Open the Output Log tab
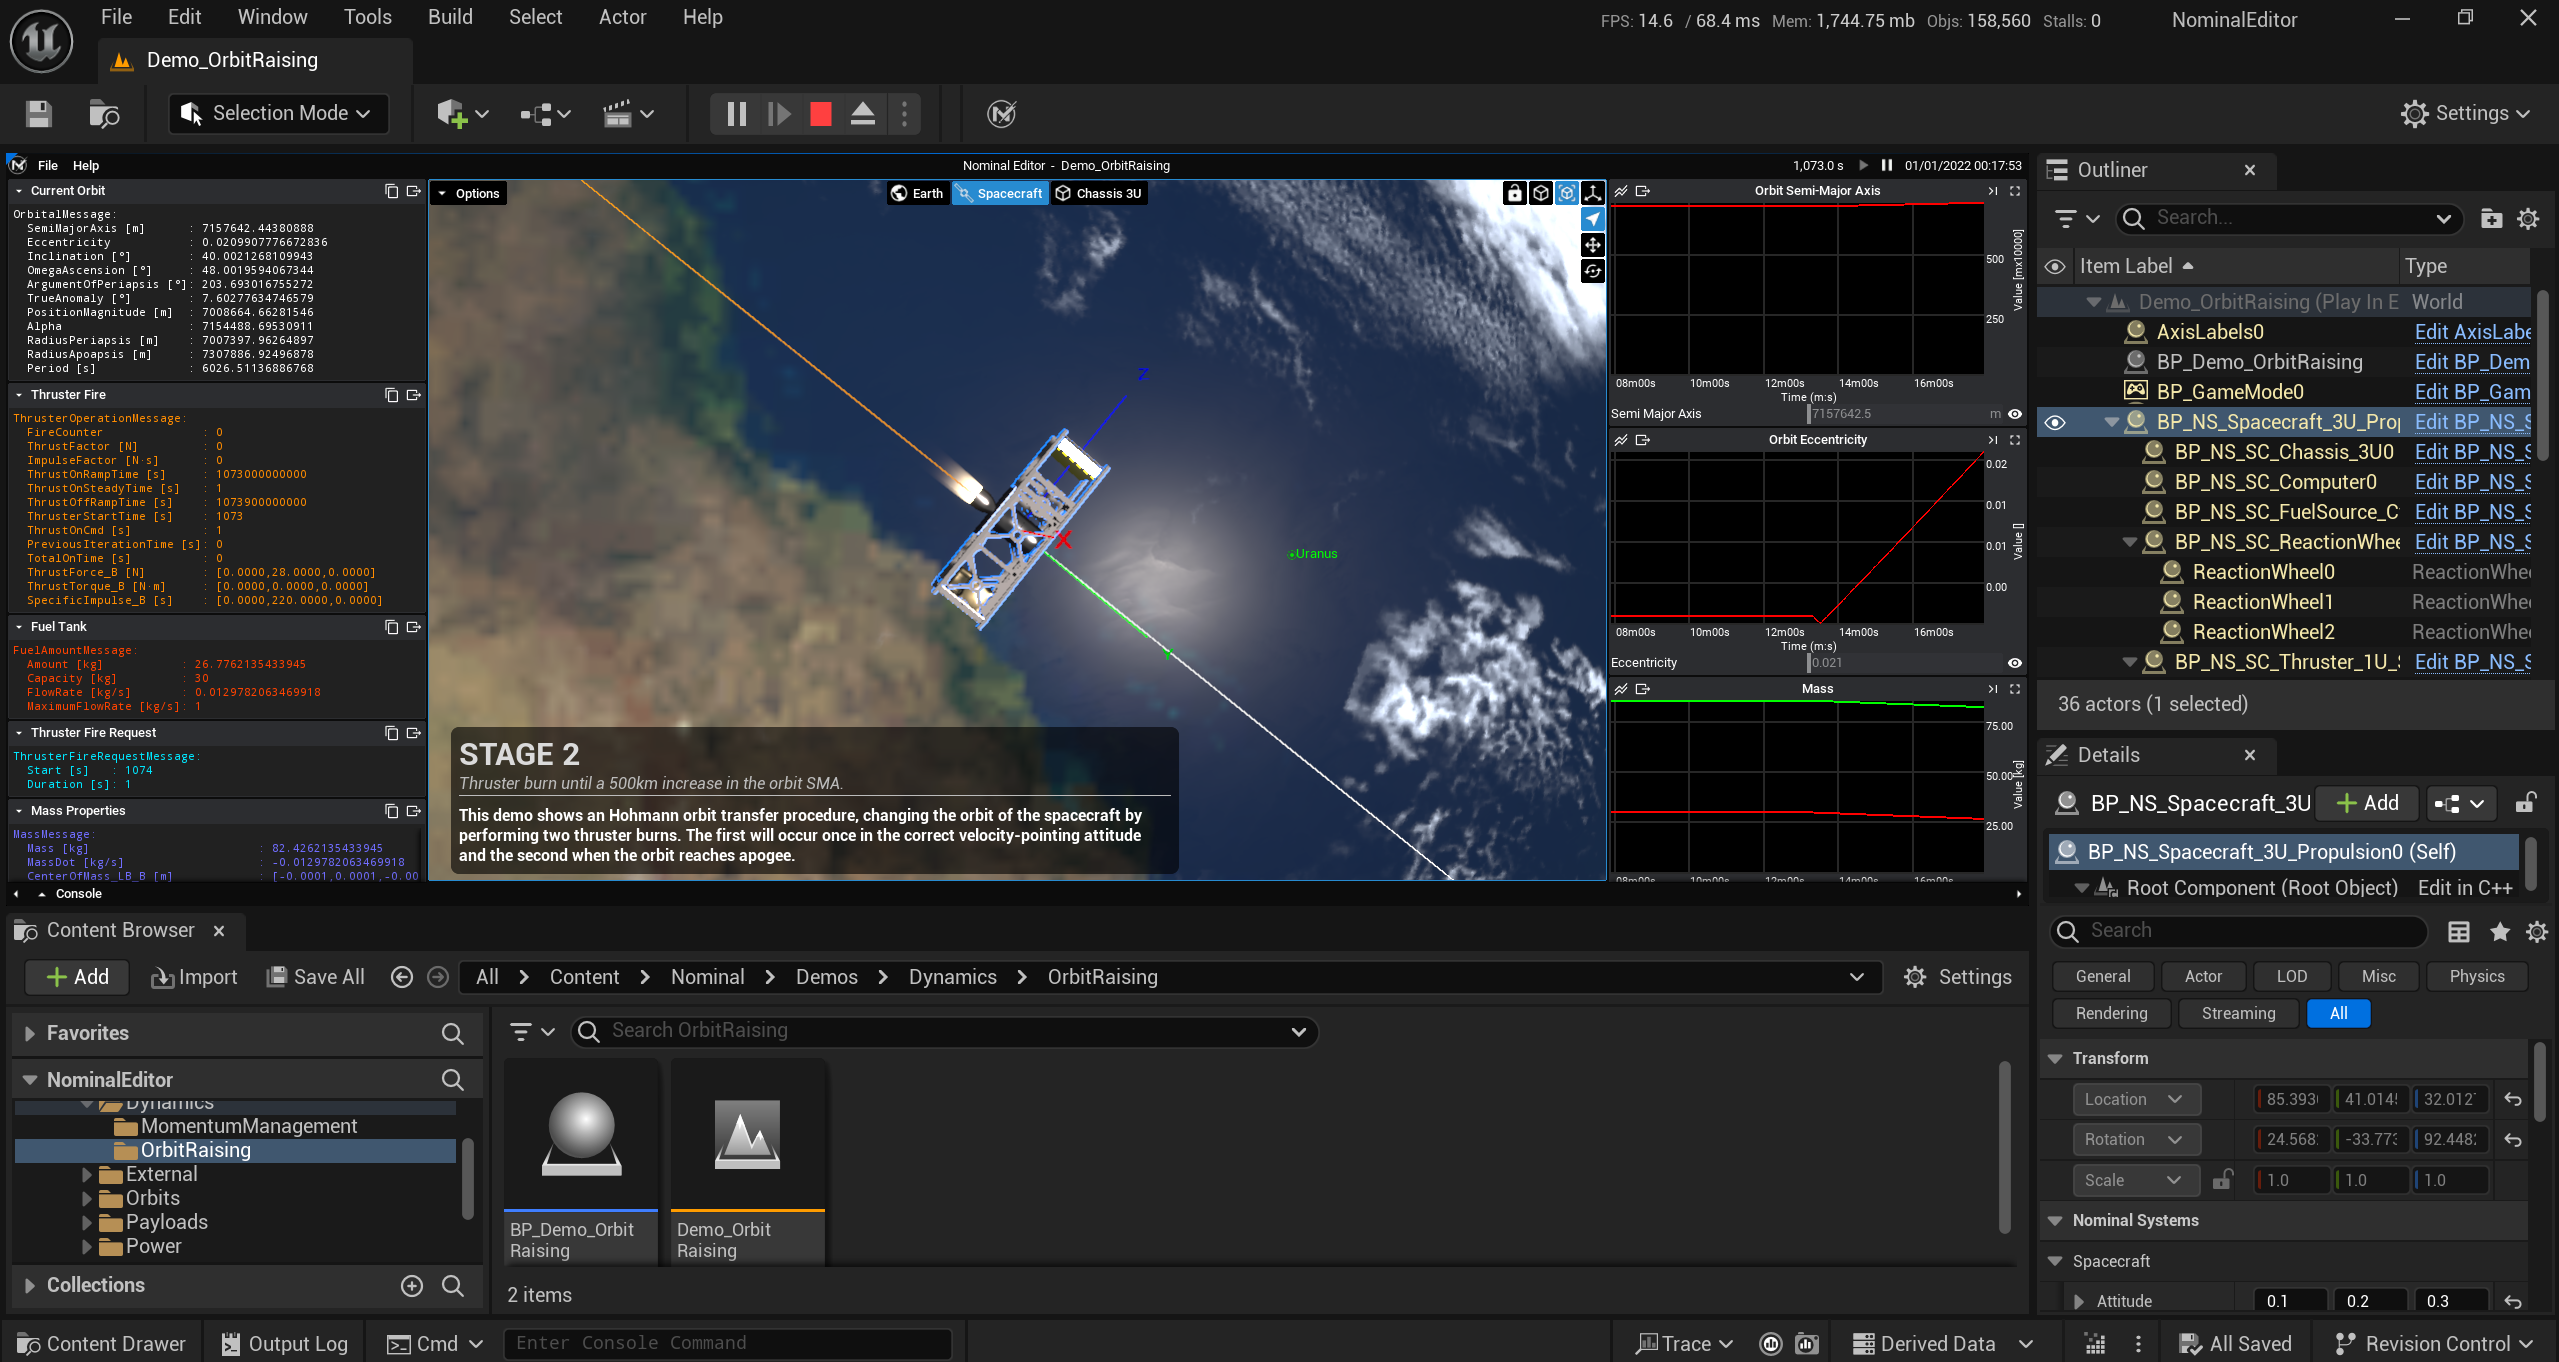 (x=284, y=1344)
